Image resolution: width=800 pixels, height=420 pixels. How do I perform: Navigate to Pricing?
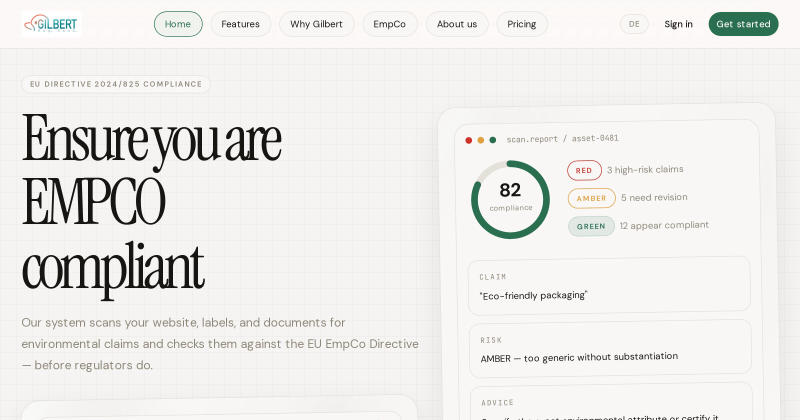pos(521,24)
